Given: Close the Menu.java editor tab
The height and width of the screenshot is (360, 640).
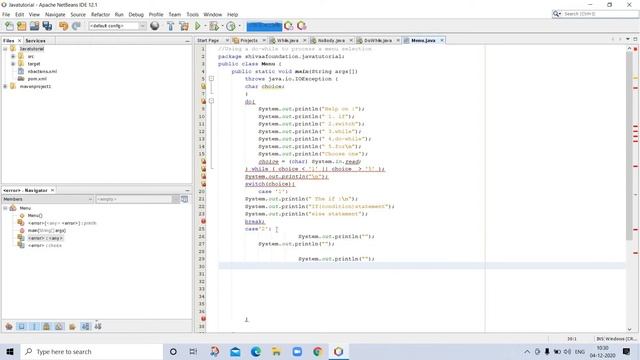Looking at the screenshot, I should (x=442, y=40).
